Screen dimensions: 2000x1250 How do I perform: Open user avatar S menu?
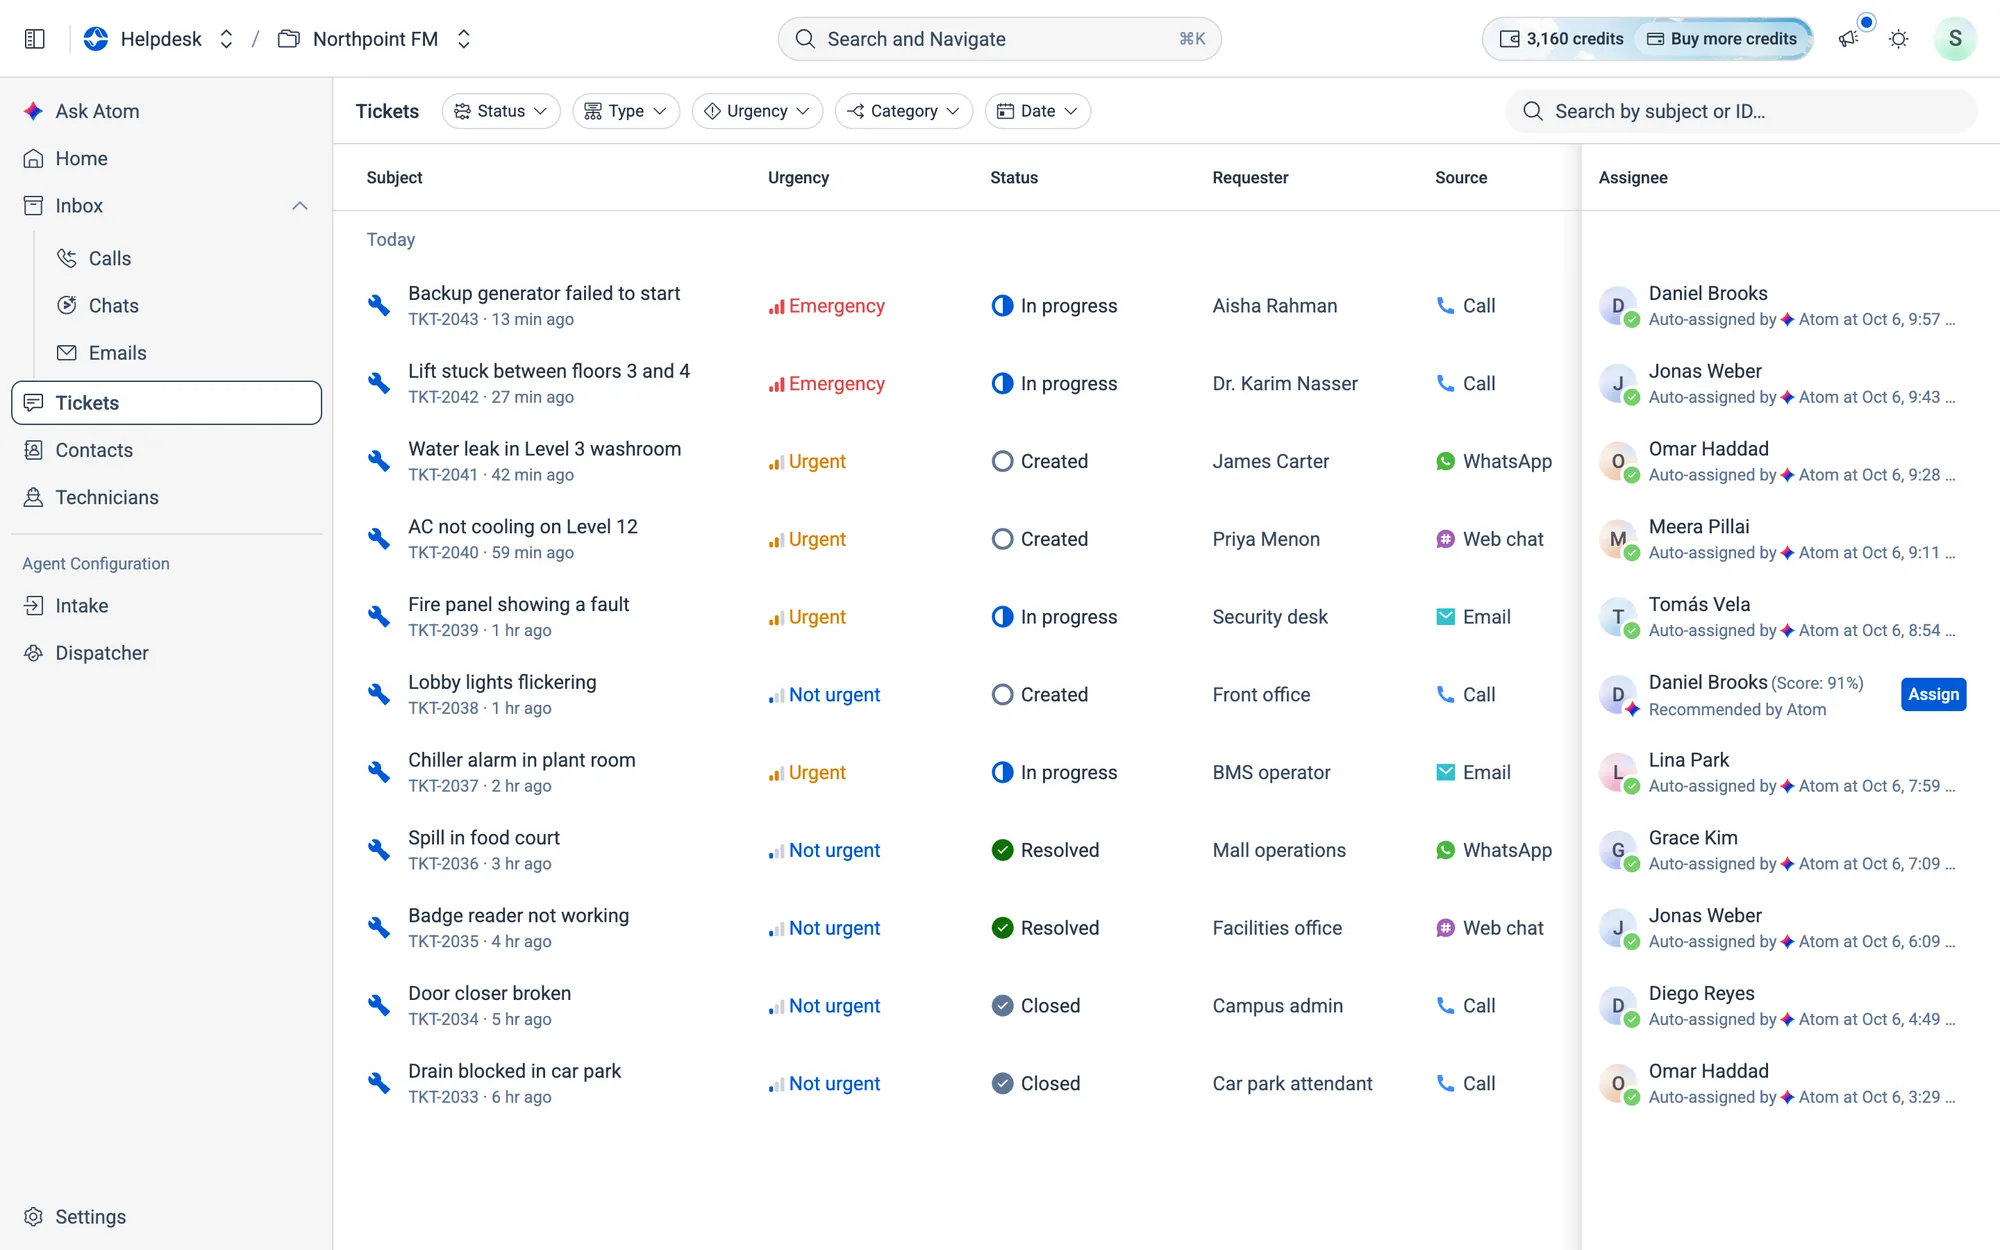(x=1954, y=39)
